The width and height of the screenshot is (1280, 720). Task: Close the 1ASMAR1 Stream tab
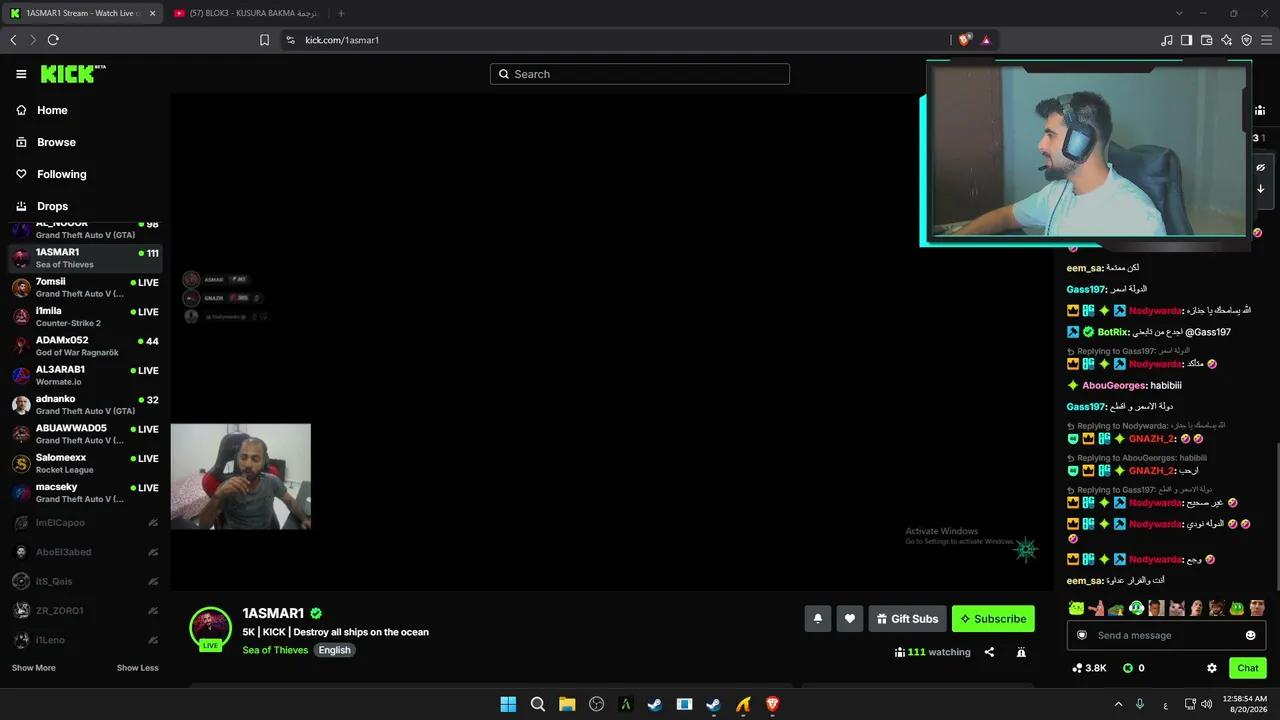point(153,13)
